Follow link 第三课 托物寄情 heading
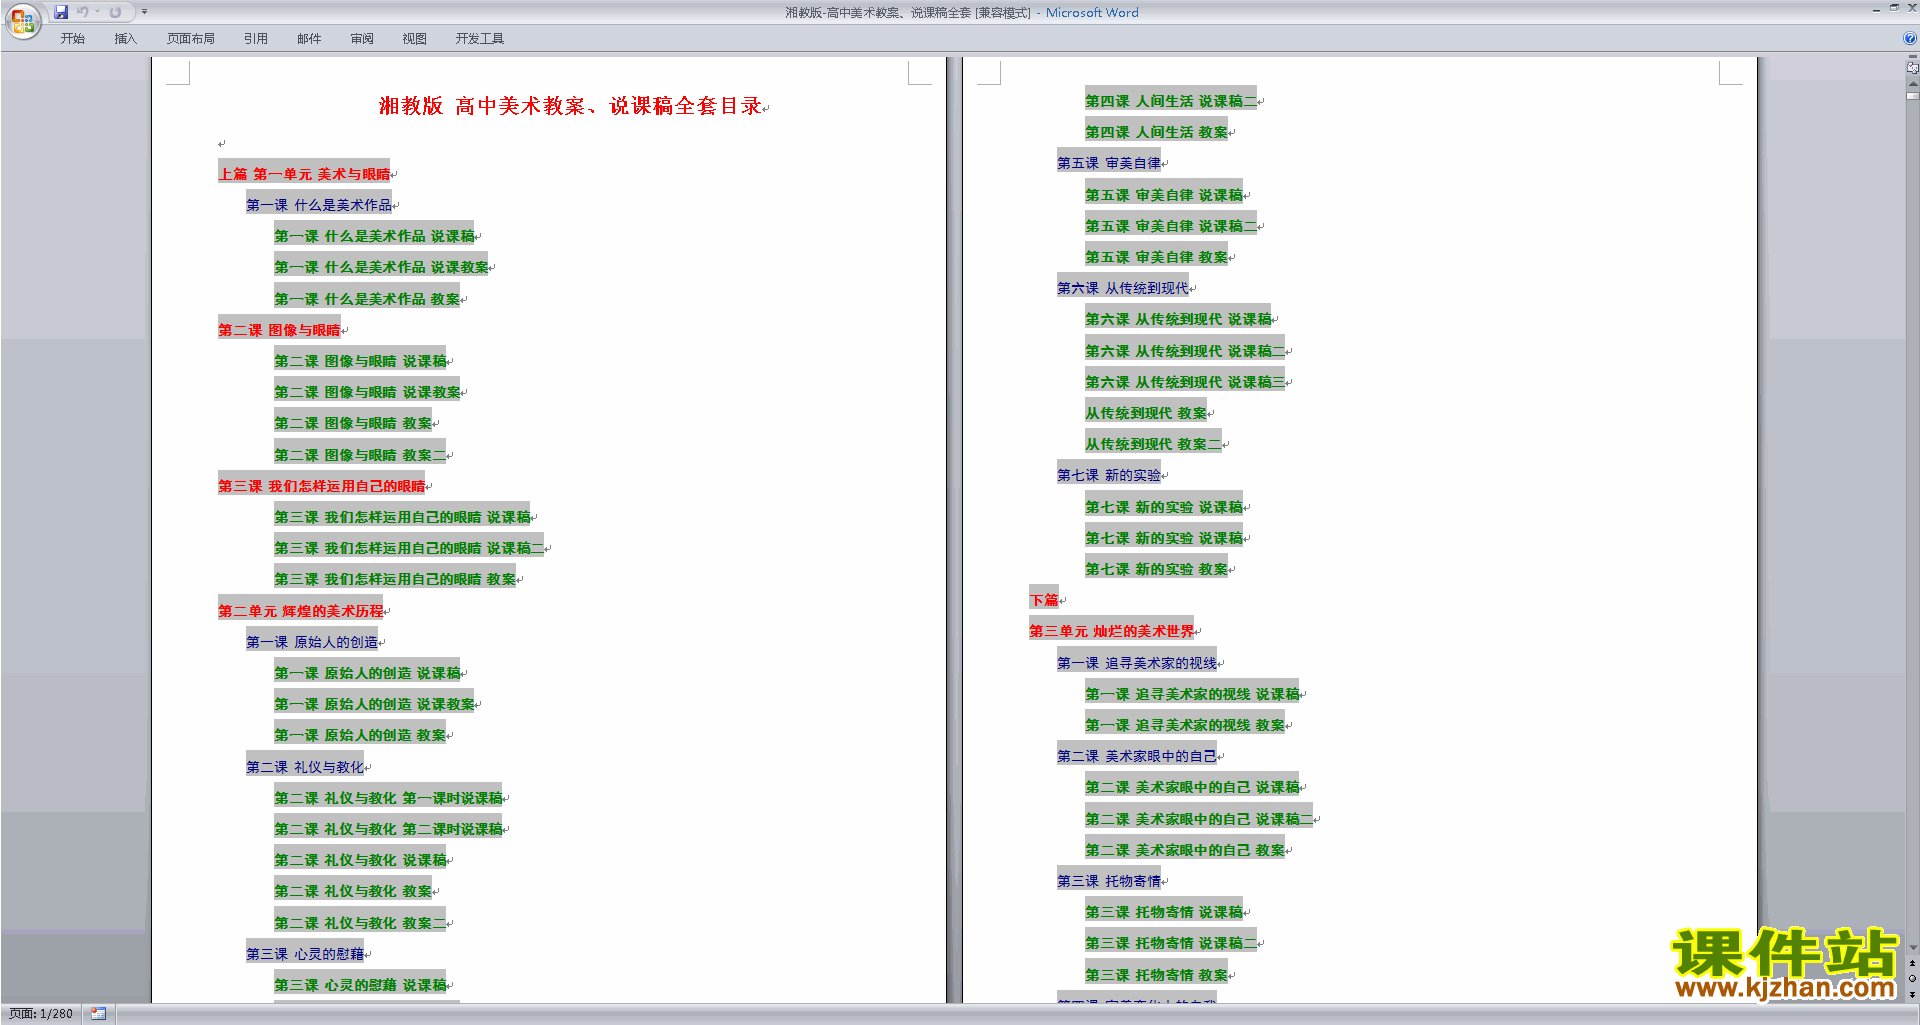1920x1025 pixels. (x=1109, y=881)
